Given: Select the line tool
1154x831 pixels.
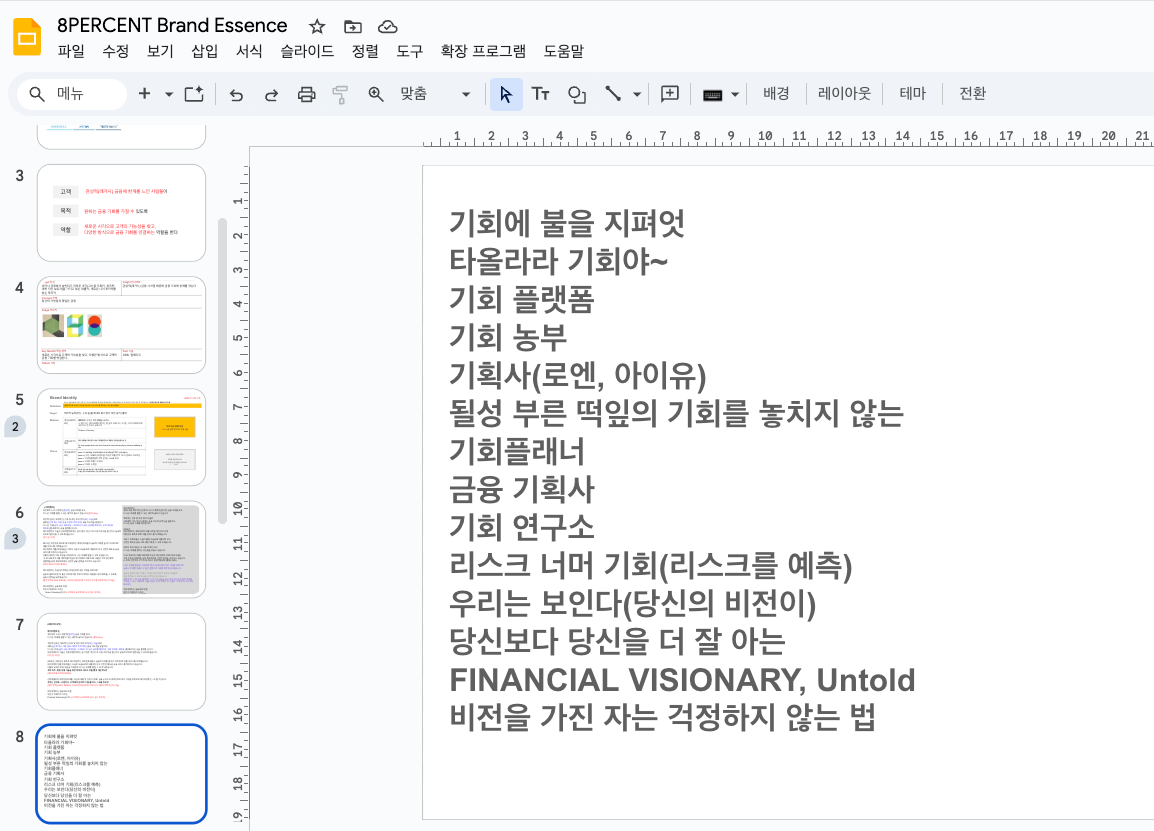Looking at the screenshot, I should (x=612, y=93).
